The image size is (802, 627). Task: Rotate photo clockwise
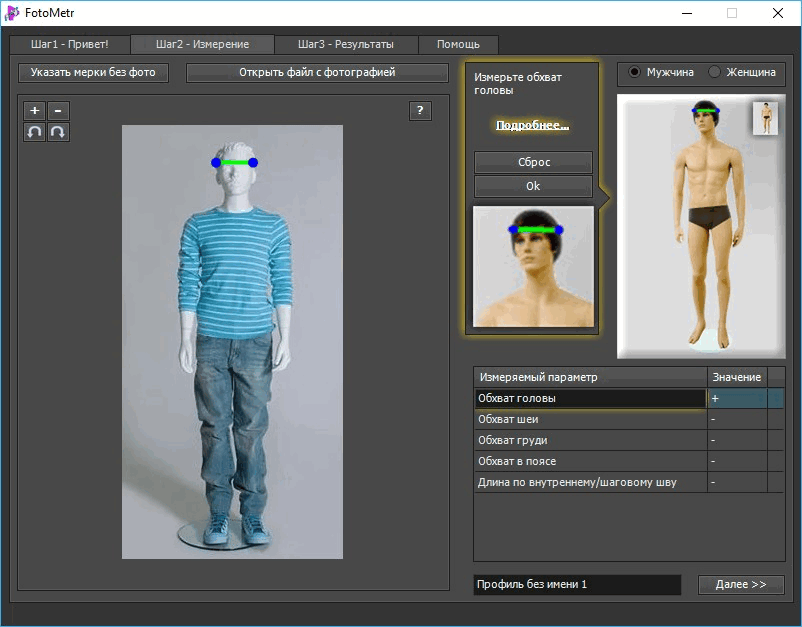click(58, 132)
